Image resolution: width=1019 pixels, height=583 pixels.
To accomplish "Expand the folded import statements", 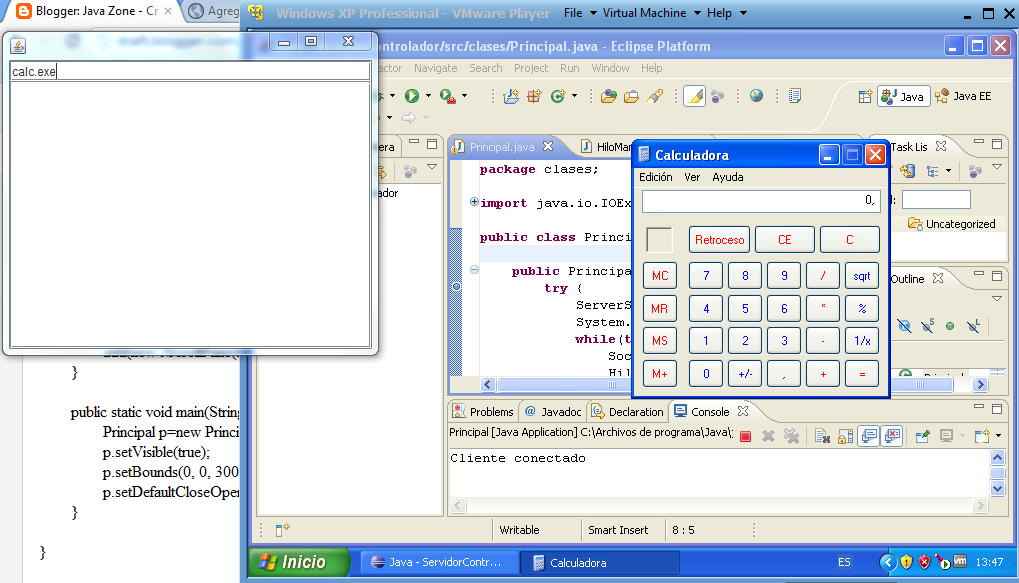I will pyautogui.click(x=474, y=202).
